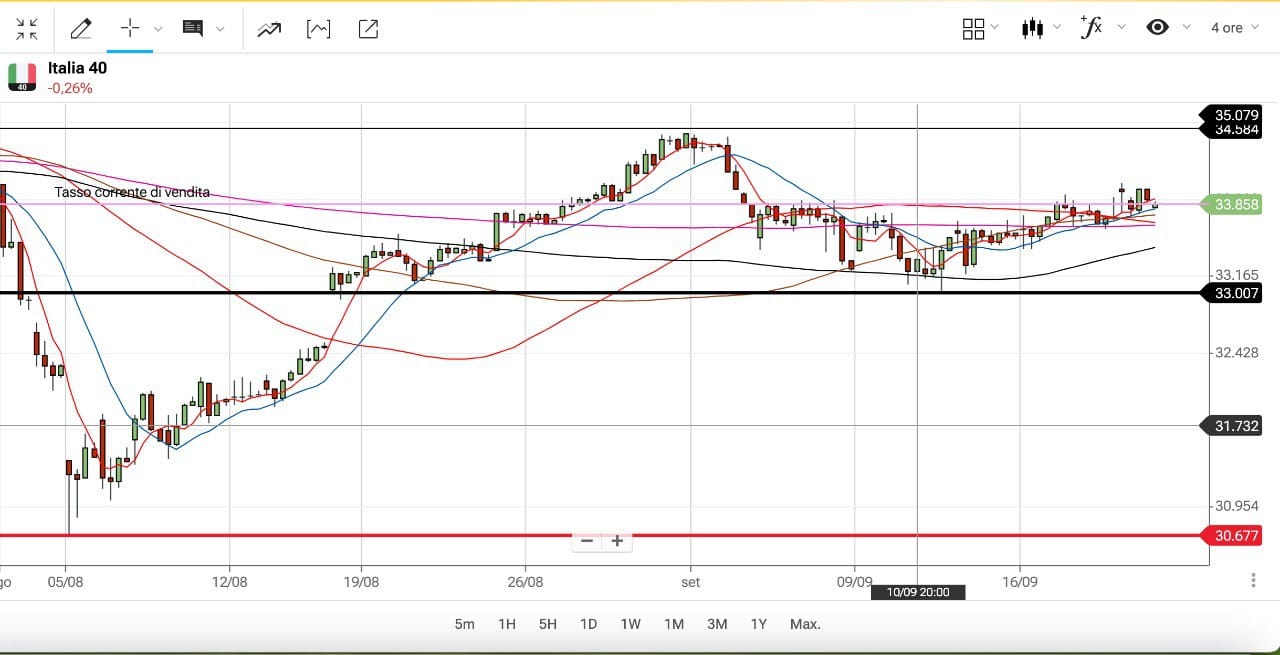Viewport: 1280px width, 655px height.
Task: Select the pencil drawing tool
Action: [81, 28]
